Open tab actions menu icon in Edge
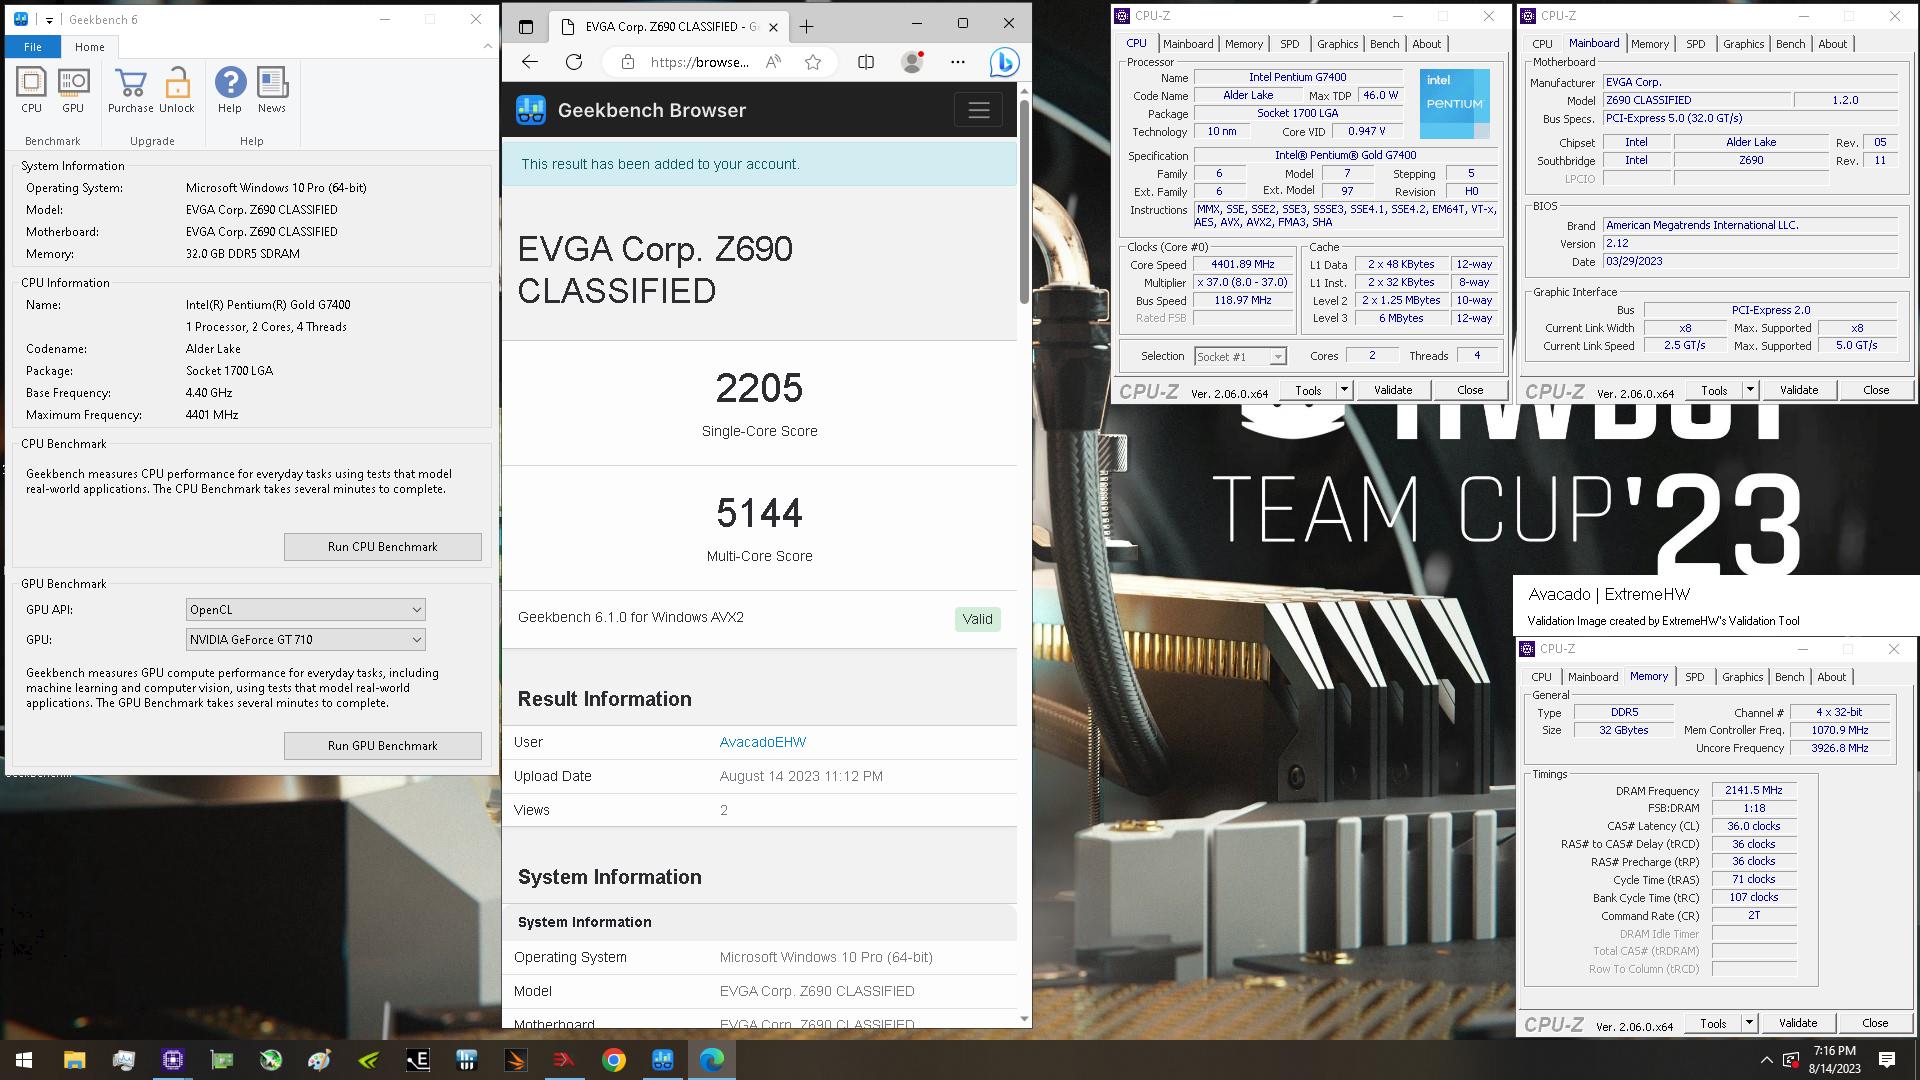1920x1080 pixels. (x=526, y=27)
